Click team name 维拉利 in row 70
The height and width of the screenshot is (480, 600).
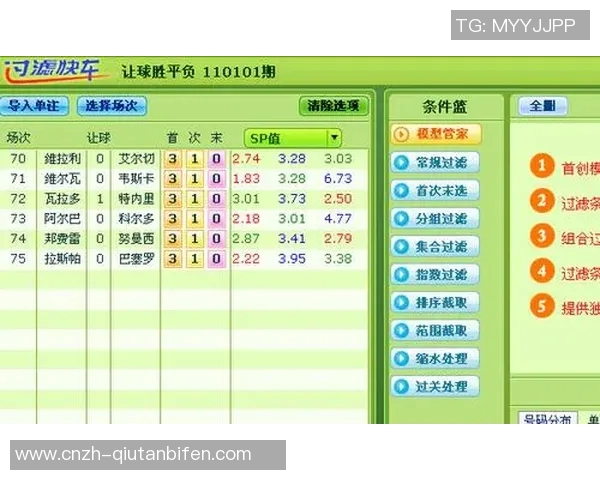tap(62, 158)
